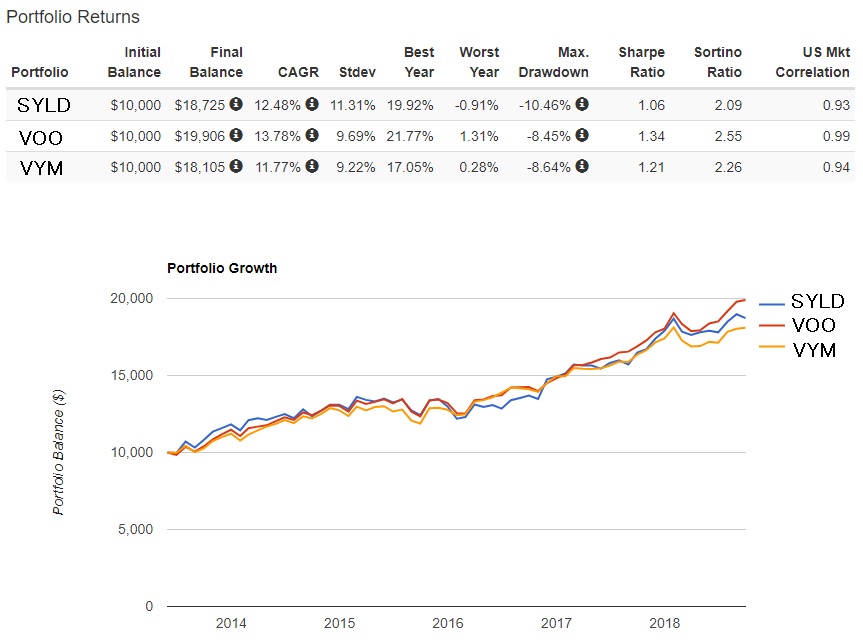The width and height of the screenshot is (863, 643).
Task: Click the Sortino Ratio column header
Action: coord(718,62)
